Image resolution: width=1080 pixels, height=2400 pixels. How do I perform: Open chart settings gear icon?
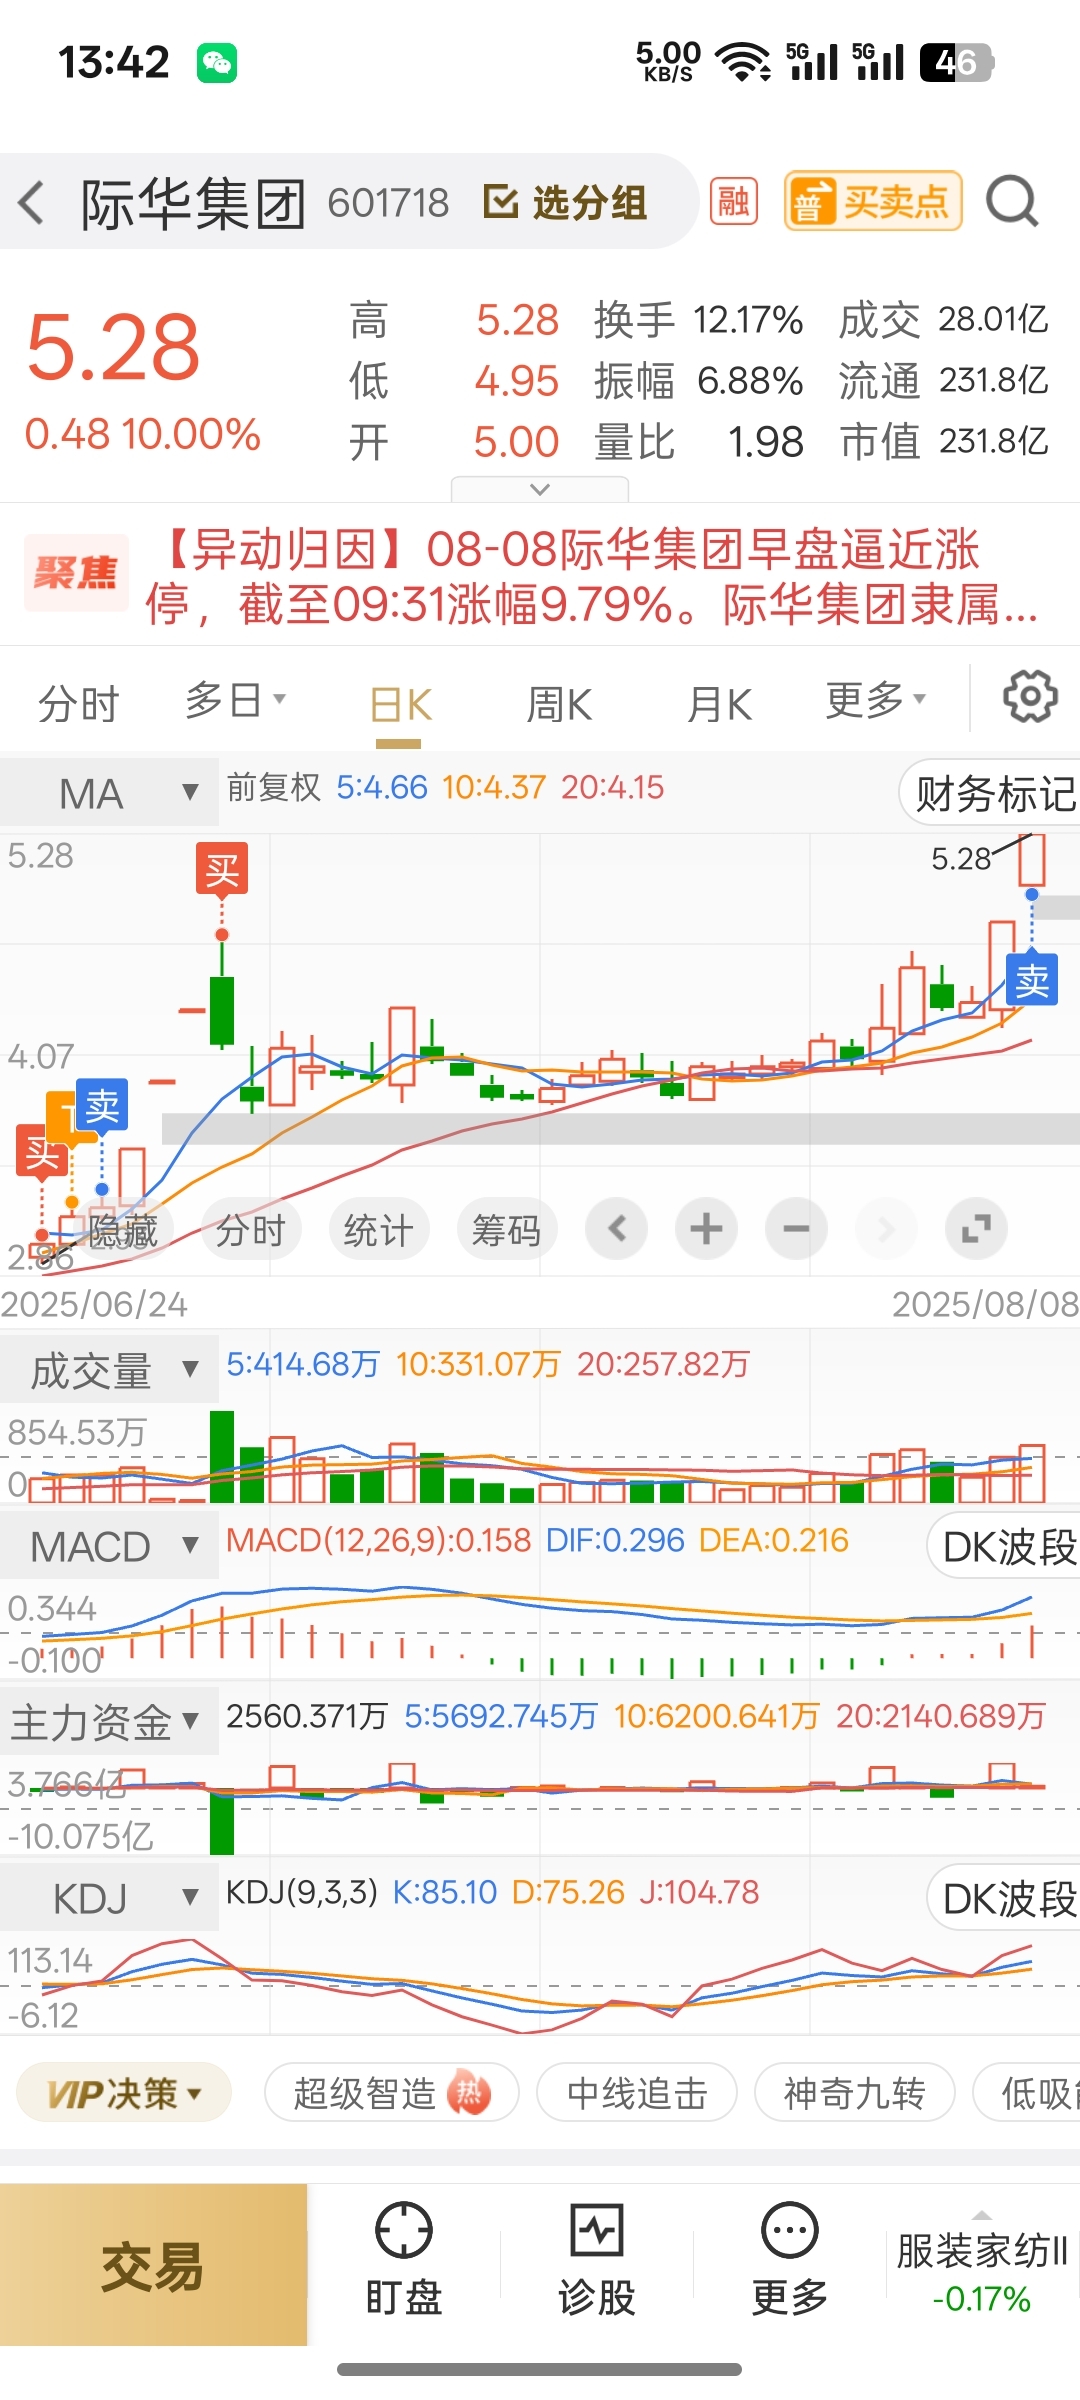pyautogui.click(x=1030, y=697)
